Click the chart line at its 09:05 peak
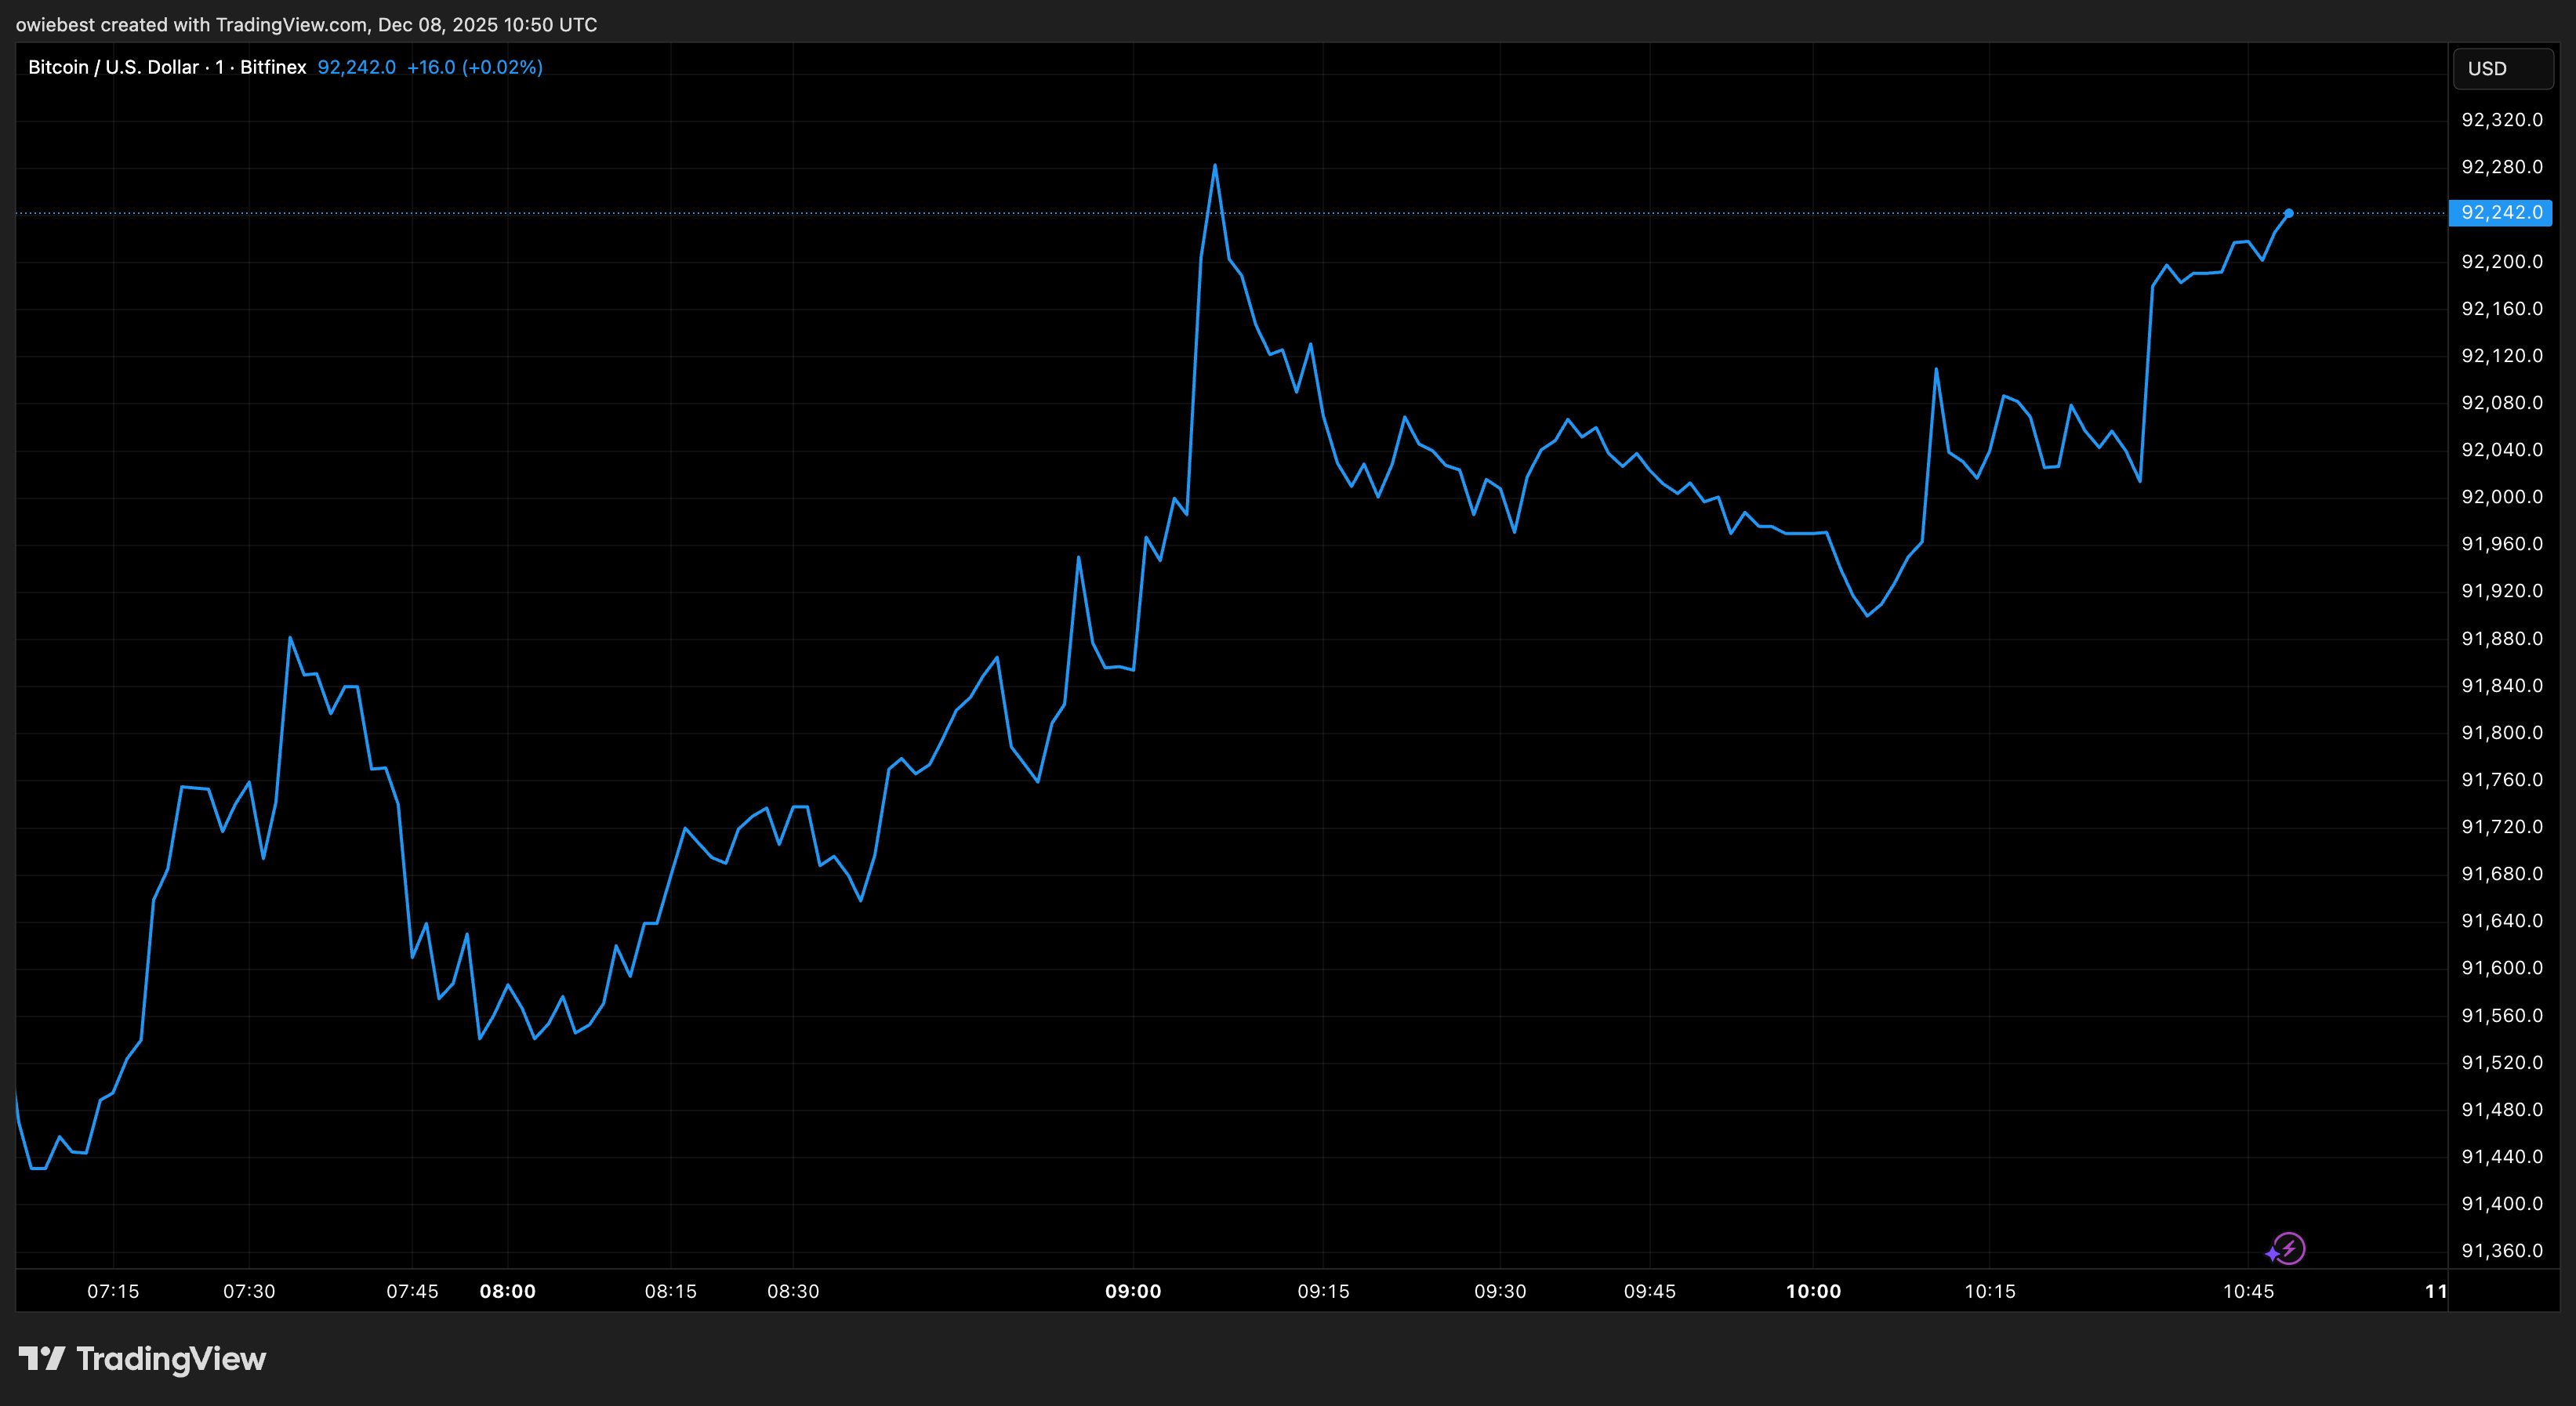The image size is (2576, 1406). click(x=1214, y=166)
